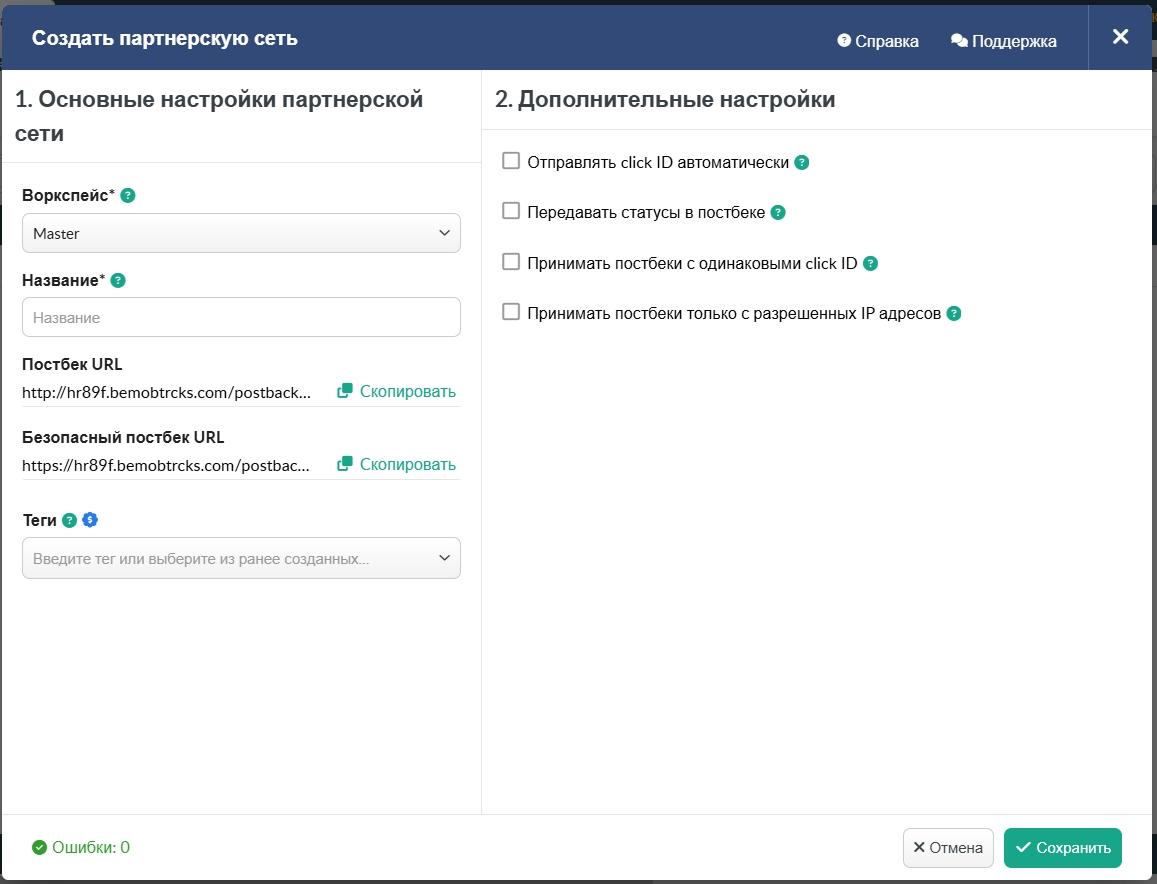Click Скопировать link for Безопасный постбек URL

click(x=407, y=464)
